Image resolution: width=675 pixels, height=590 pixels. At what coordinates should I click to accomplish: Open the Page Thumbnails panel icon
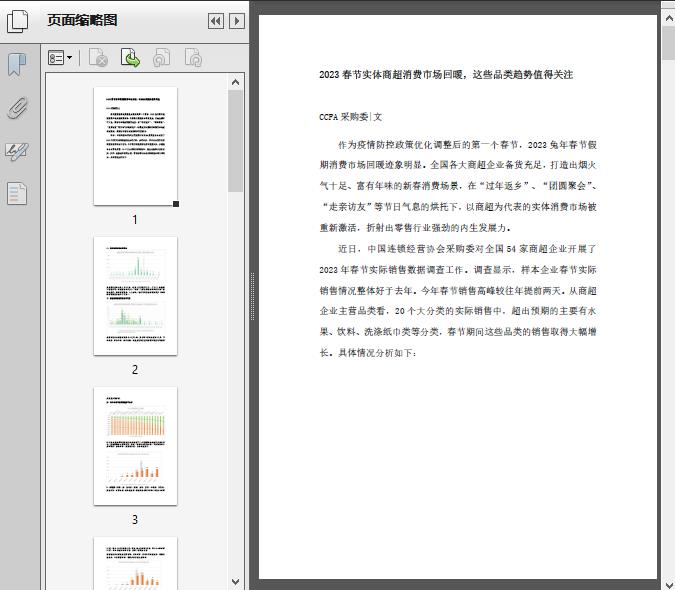(x=18, y=21)
